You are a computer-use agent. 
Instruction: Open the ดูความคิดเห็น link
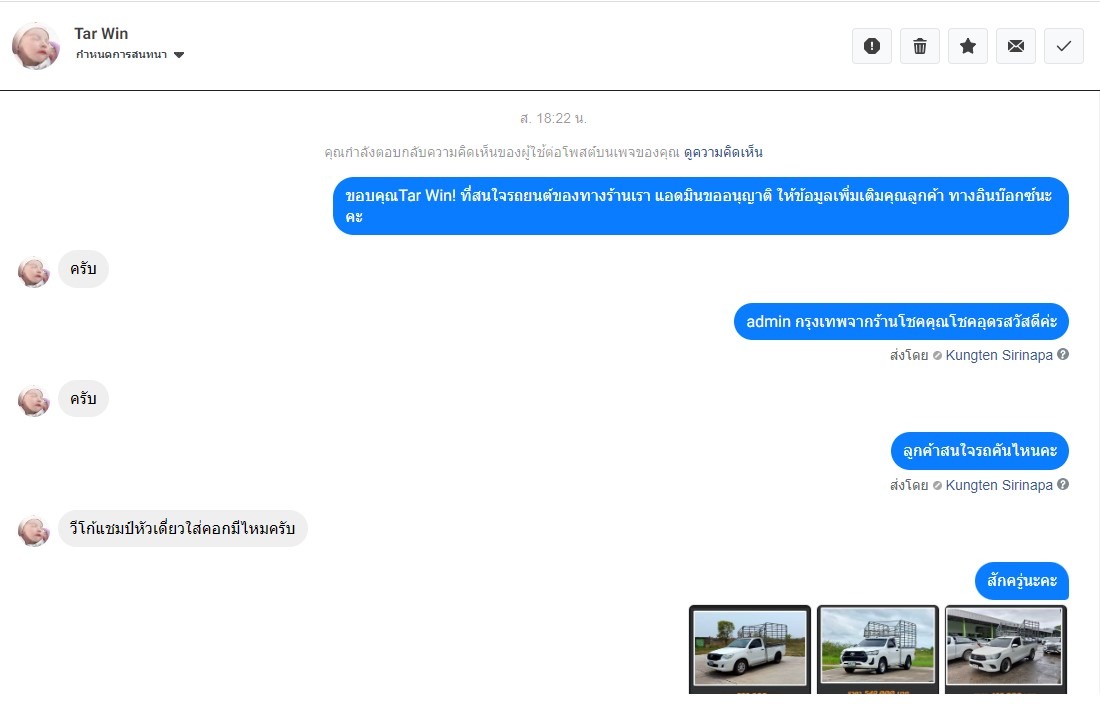point(723,152)
